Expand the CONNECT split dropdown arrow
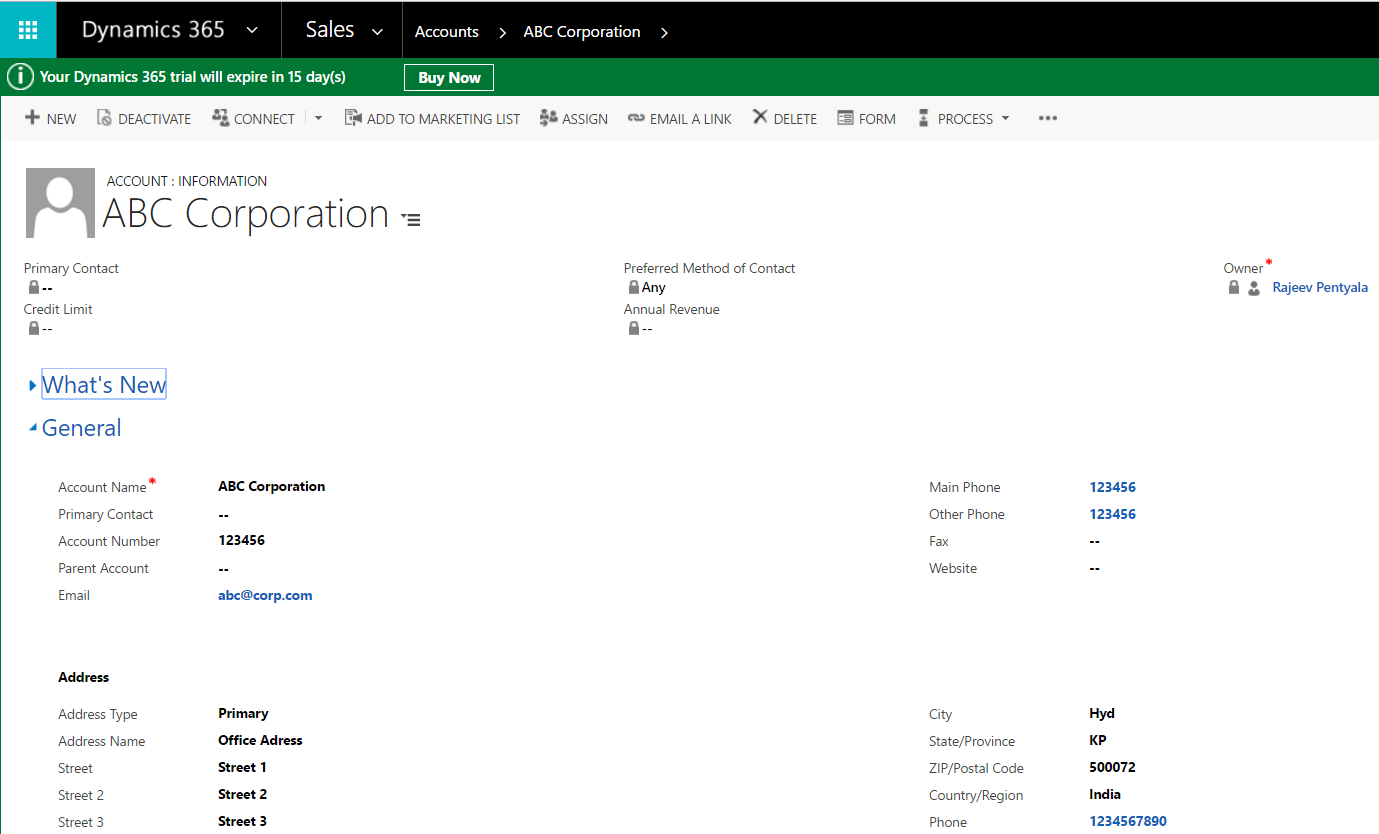This screenshot has height=834, width=1379. tap(318, 118)
